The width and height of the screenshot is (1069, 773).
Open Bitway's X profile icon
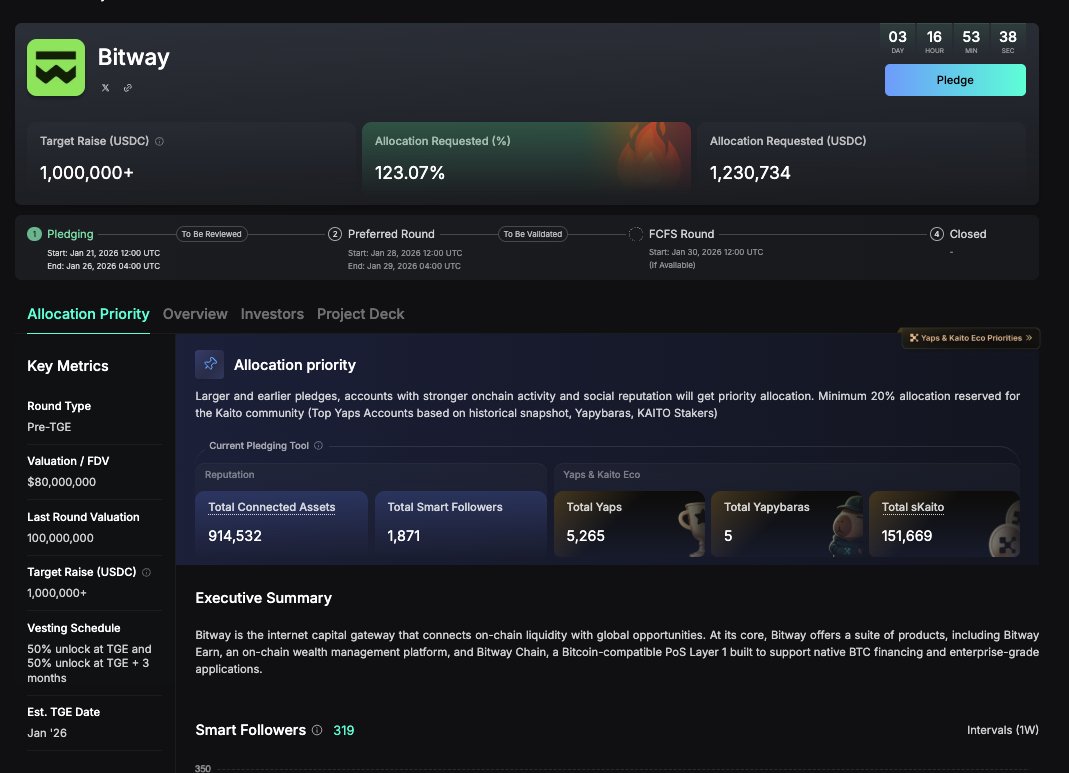(105, 88)
